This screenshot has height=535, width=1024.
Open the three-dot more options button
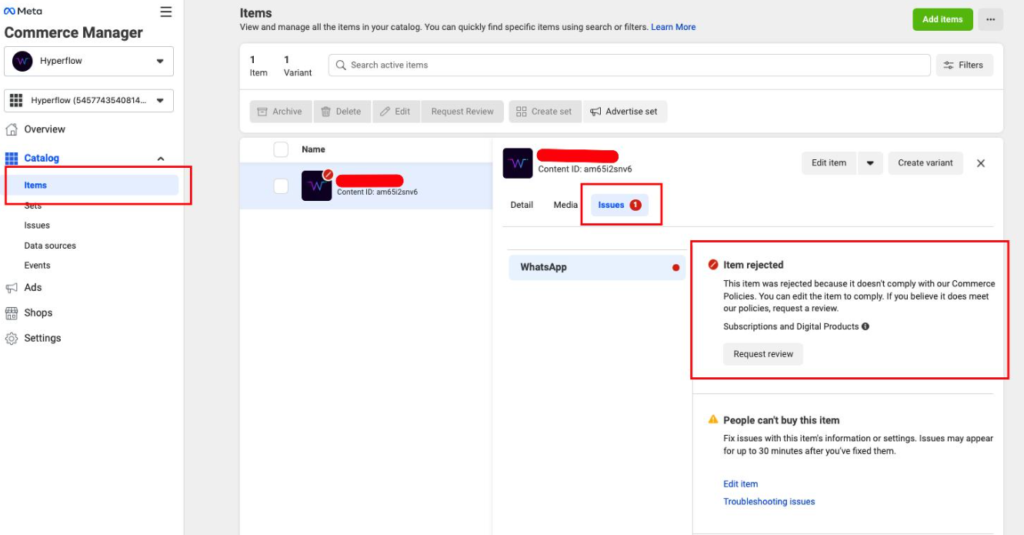[x=990, y=20]
